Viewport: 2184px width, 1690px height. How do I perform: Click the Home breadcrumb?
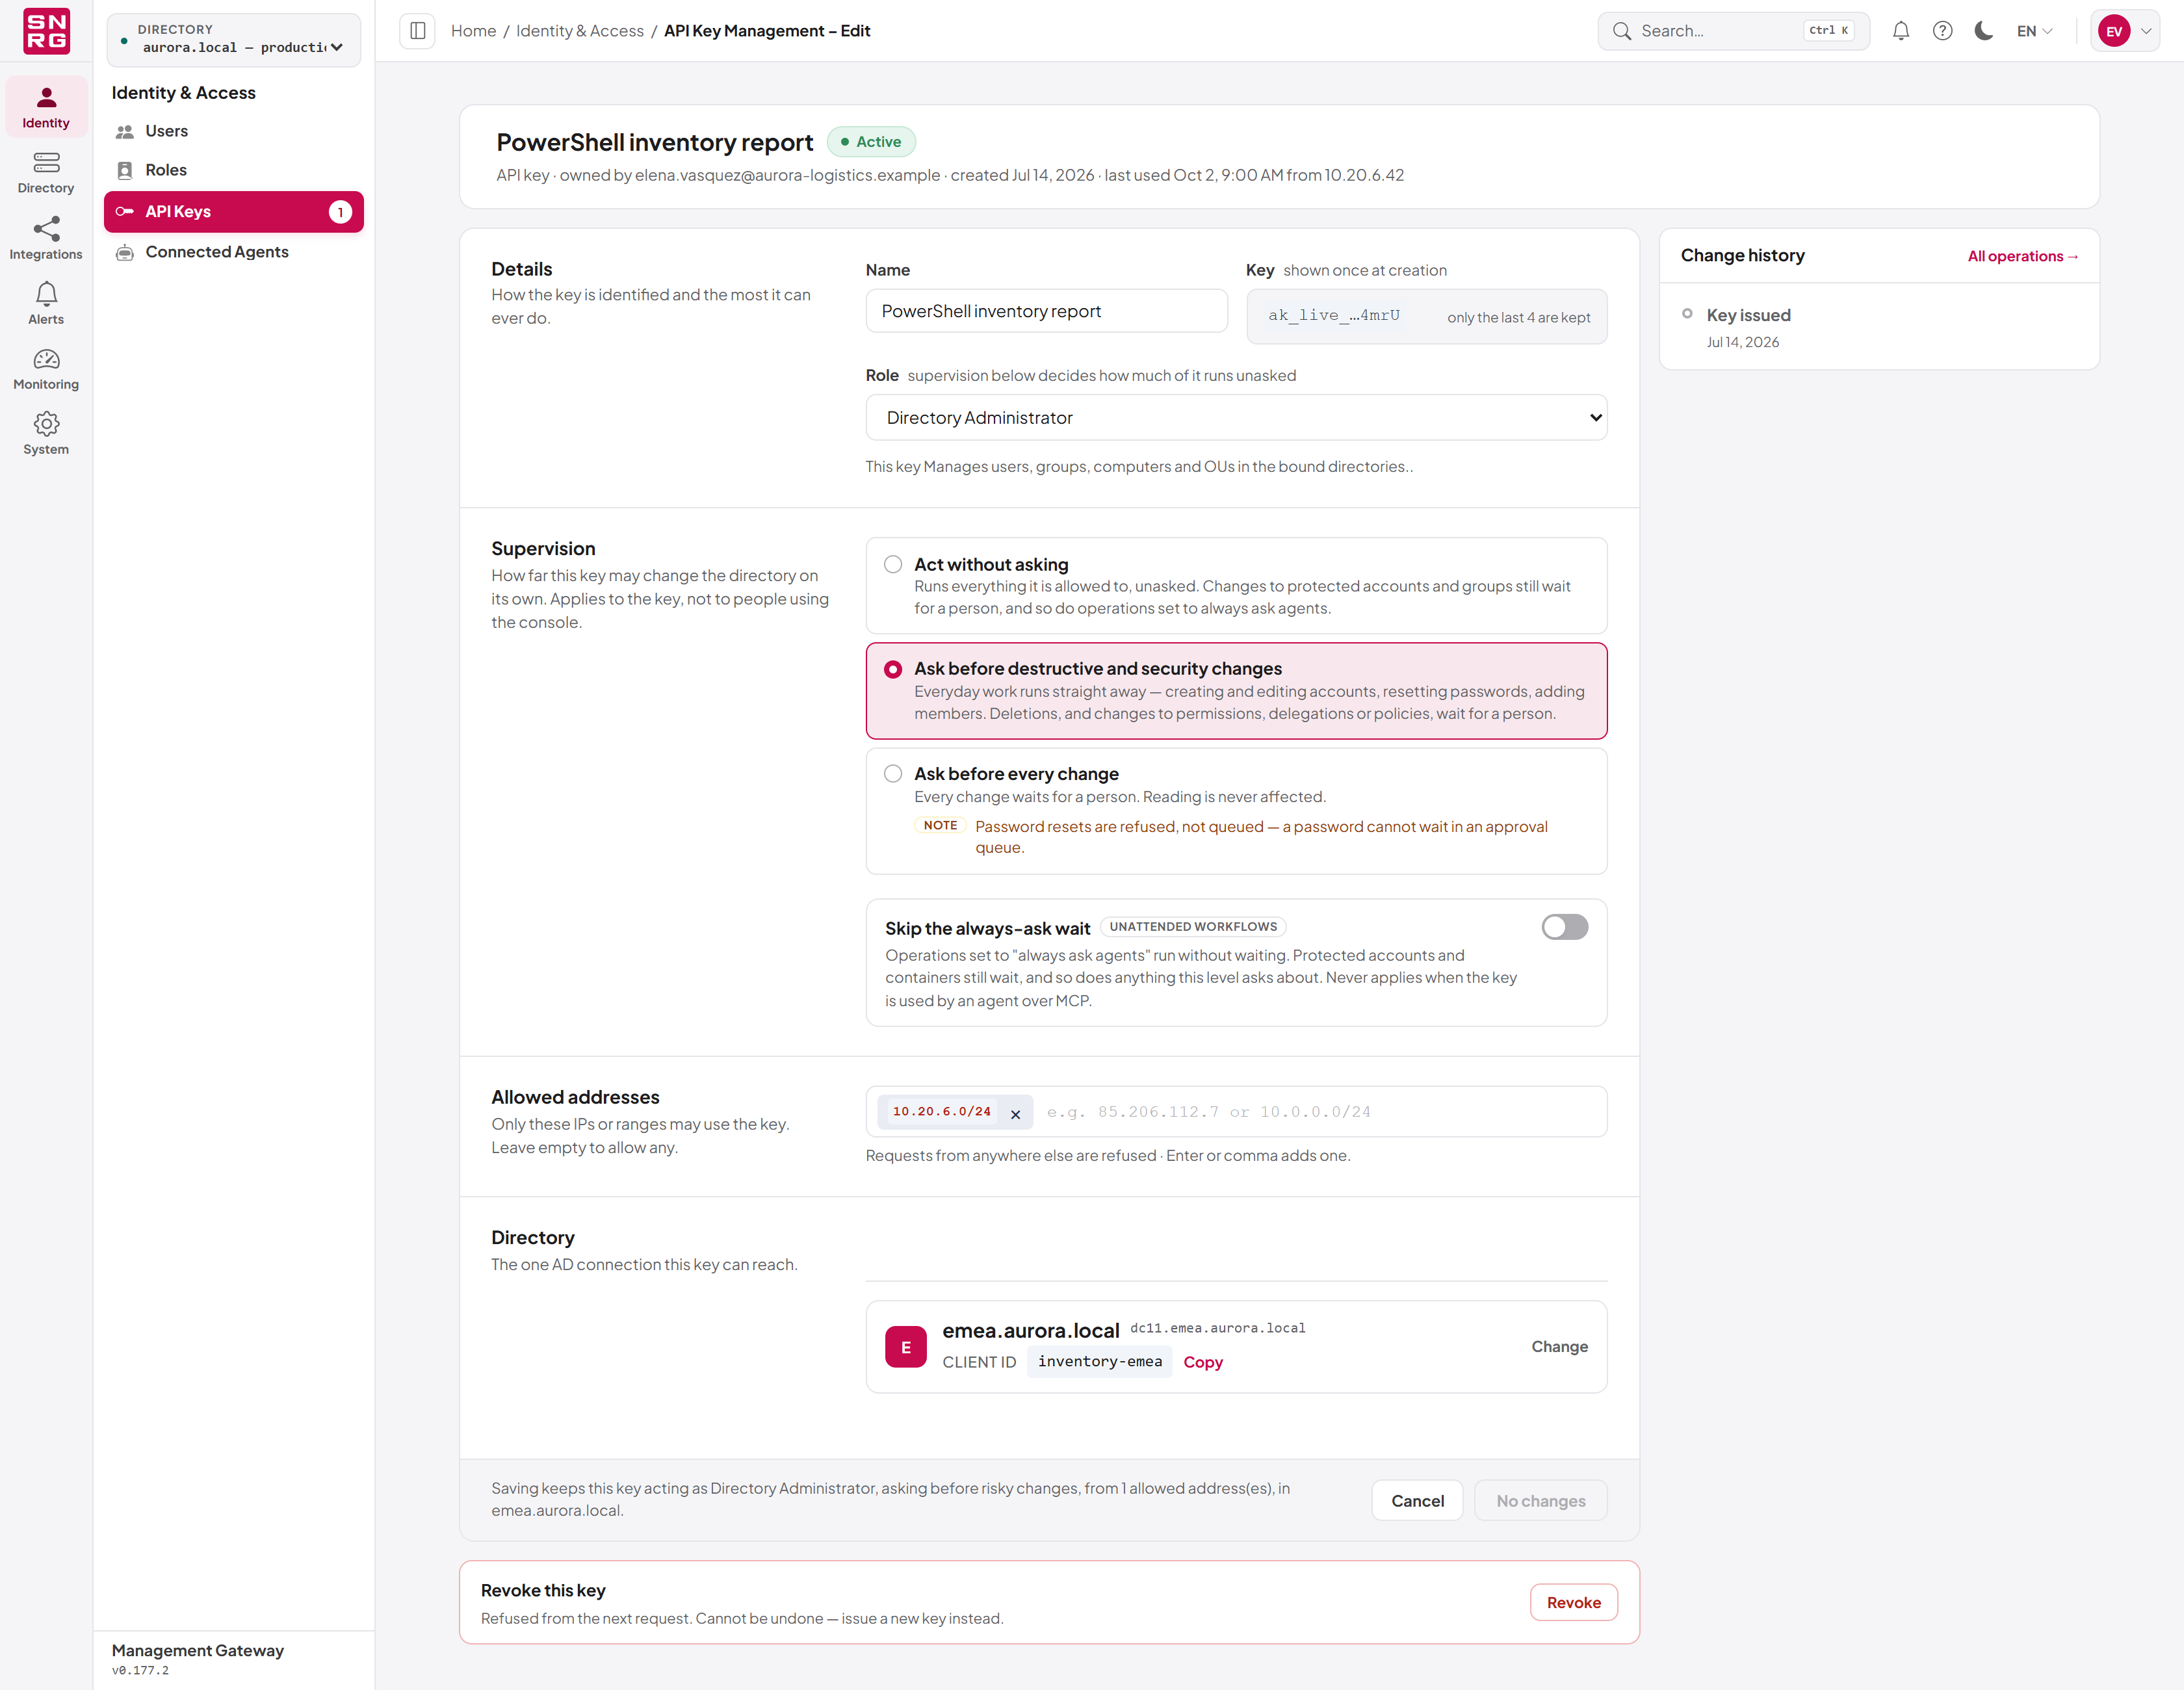pyautogui.click(x=473, y=31)
